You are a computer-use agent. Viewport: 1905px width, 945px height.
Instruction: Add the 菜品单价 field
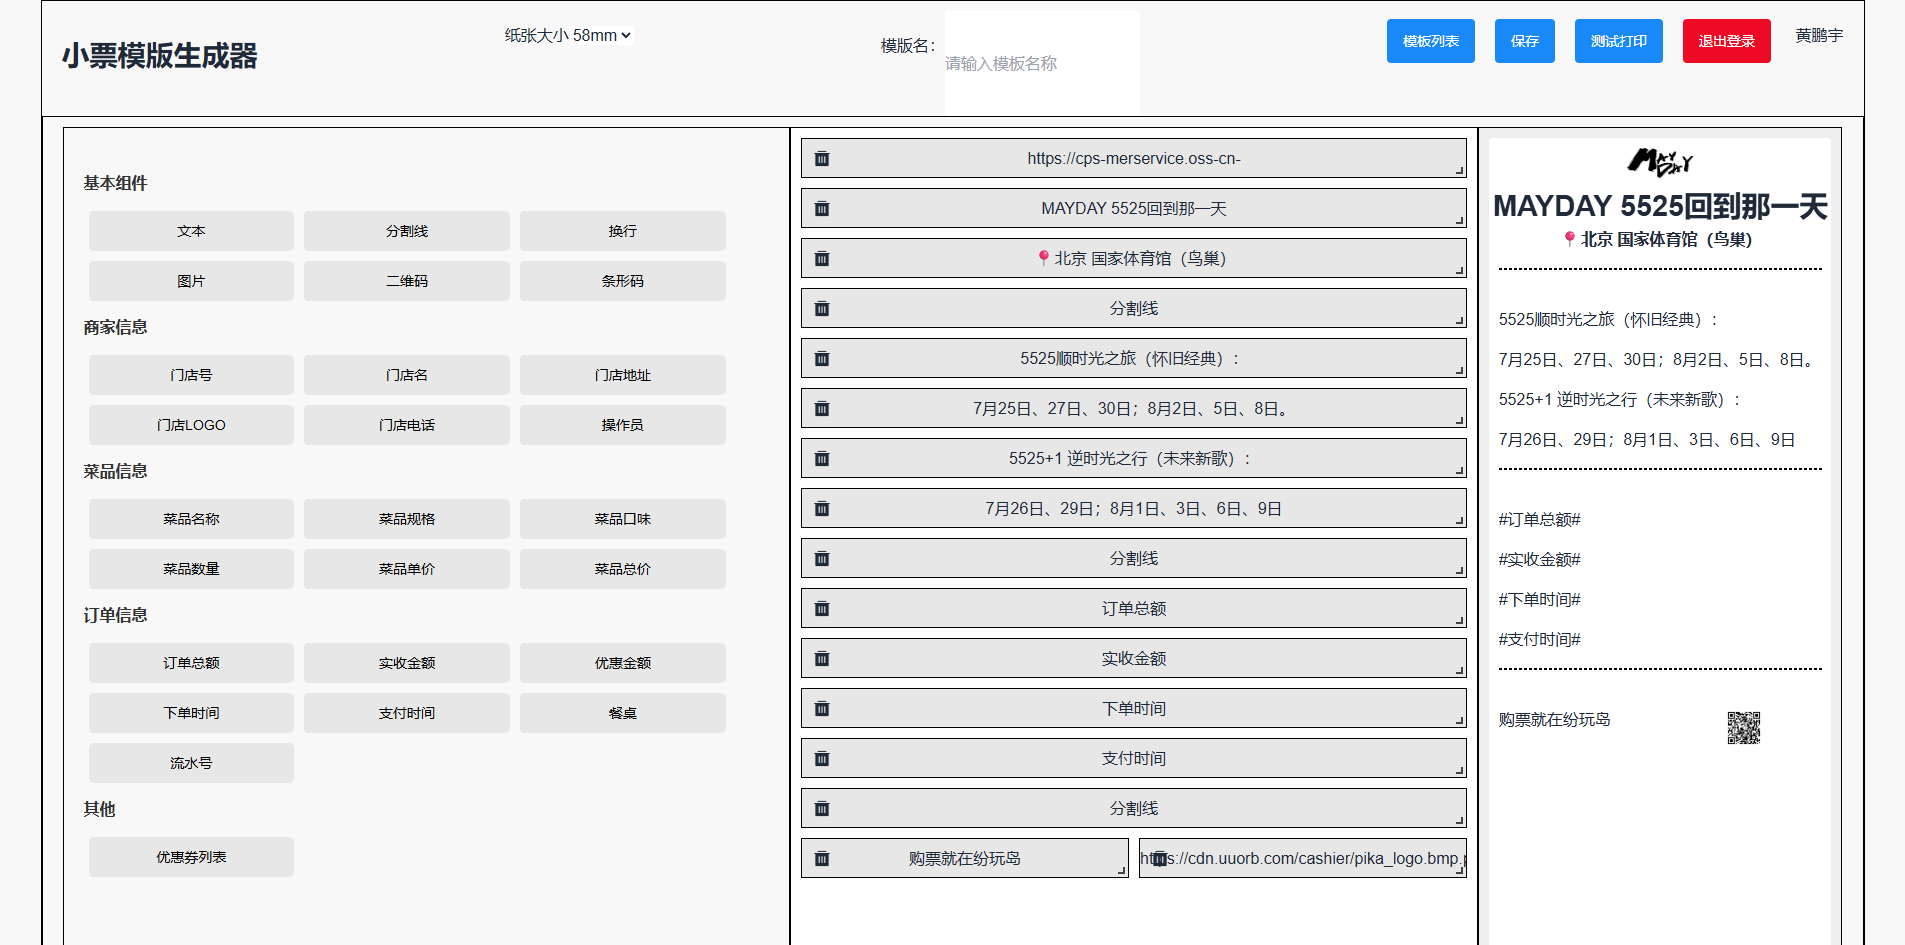(x=407, y=569)
